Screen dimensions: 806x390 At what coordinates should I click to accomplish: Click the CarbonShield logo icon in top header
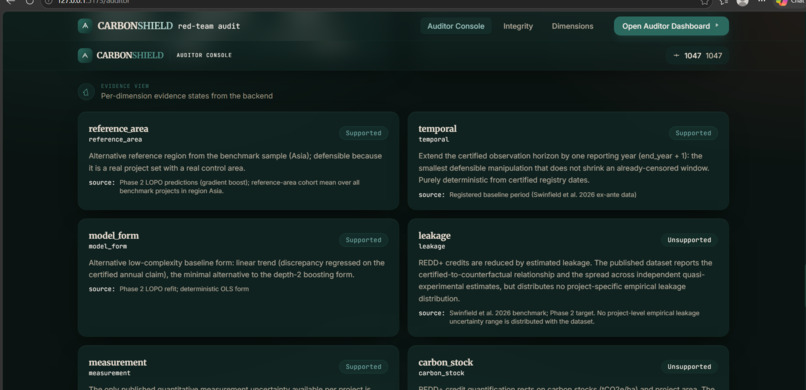(x=85, y=26)
